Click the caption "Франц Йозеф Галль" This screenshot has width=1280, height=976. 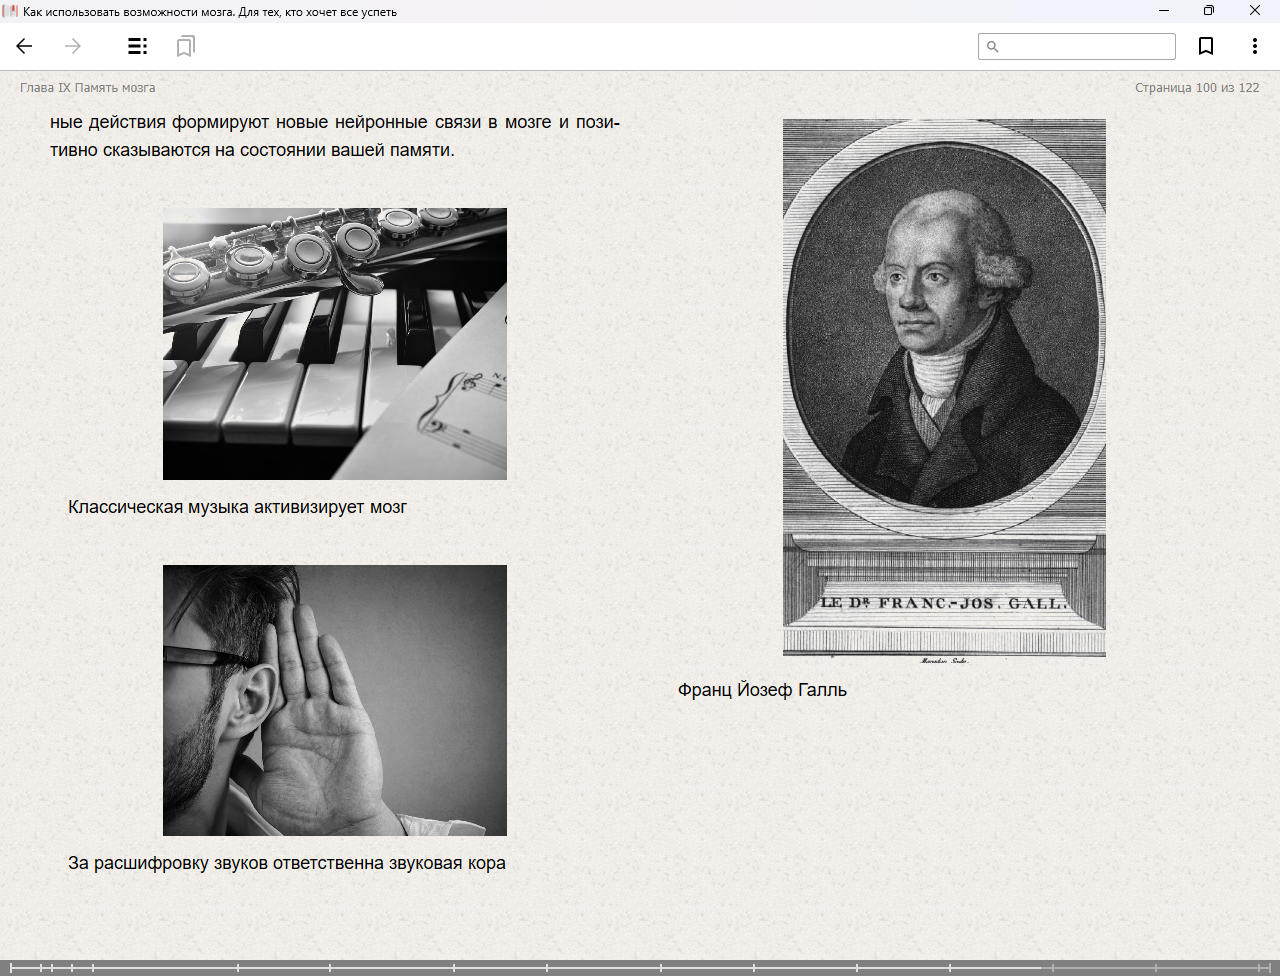[762, 690]
